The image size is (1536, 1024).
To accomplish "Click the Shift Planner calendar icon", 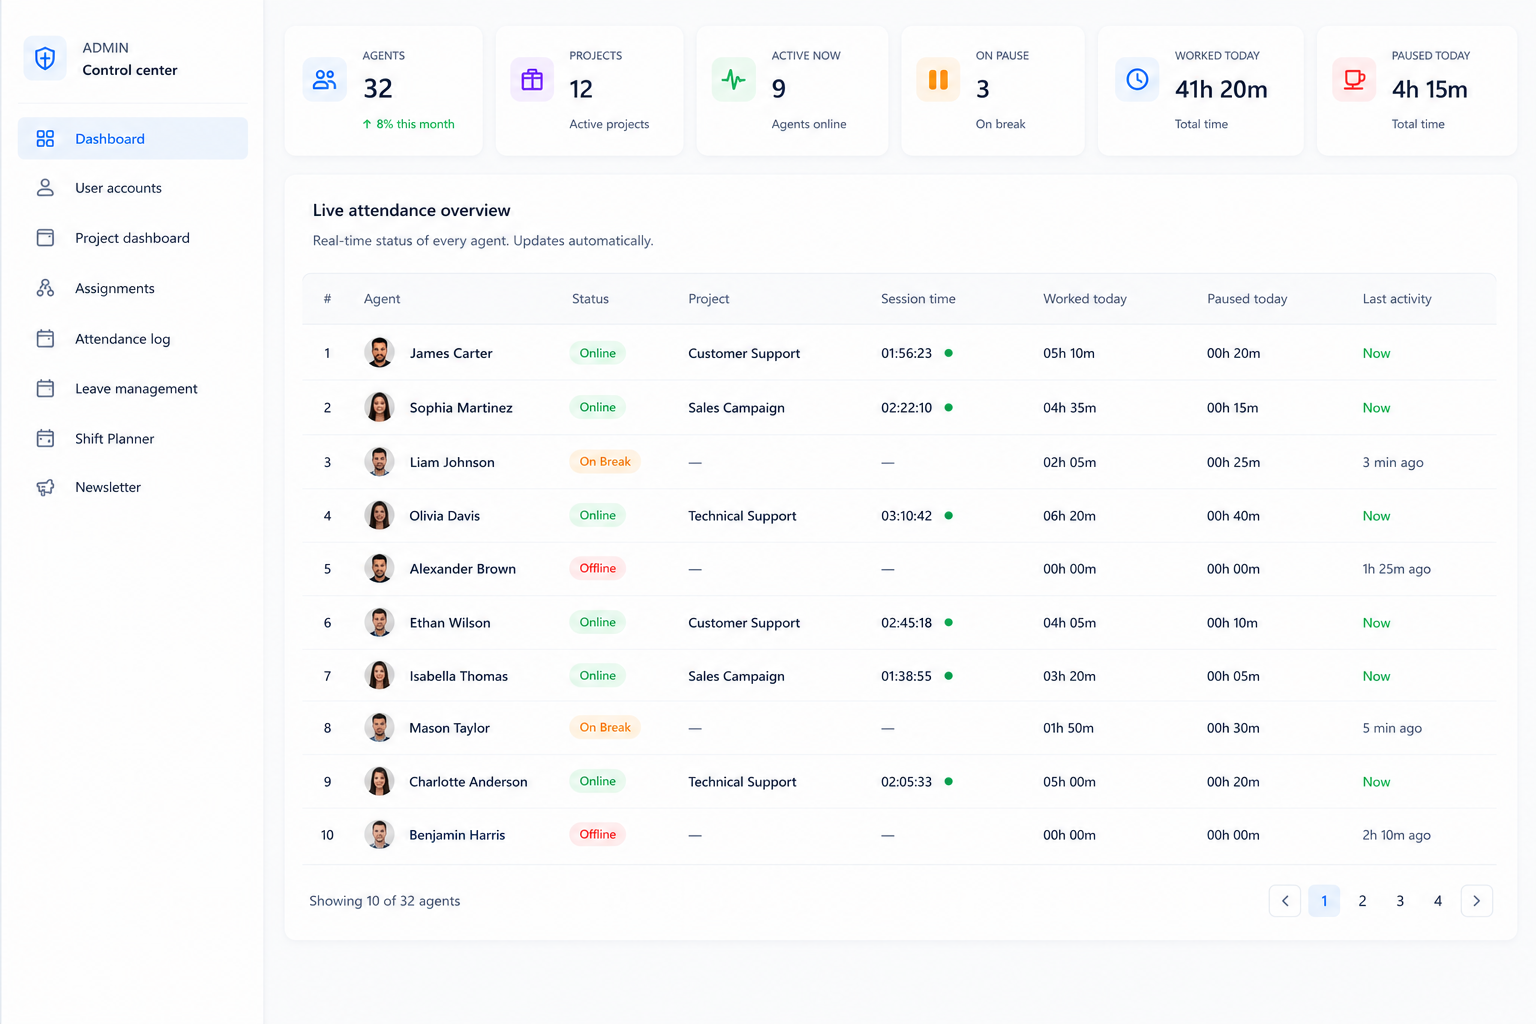I will click(45, 438).
